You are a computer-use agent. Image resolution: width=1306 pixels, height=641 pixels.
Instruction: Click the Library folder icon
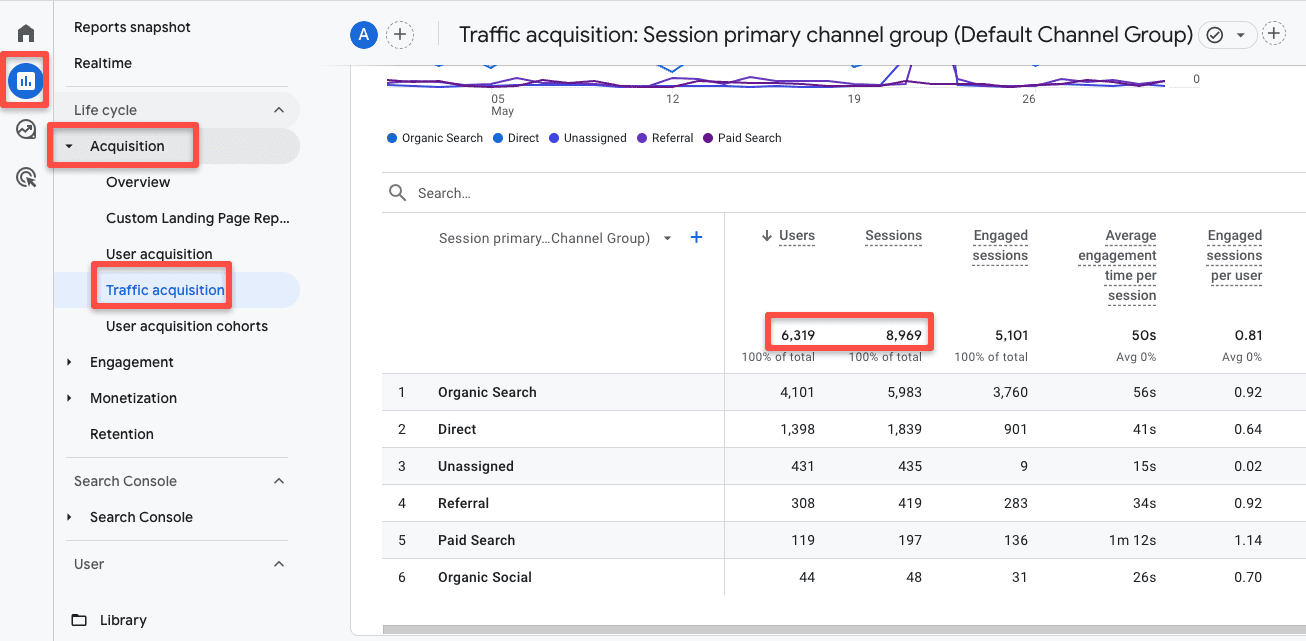pos(79,620)
